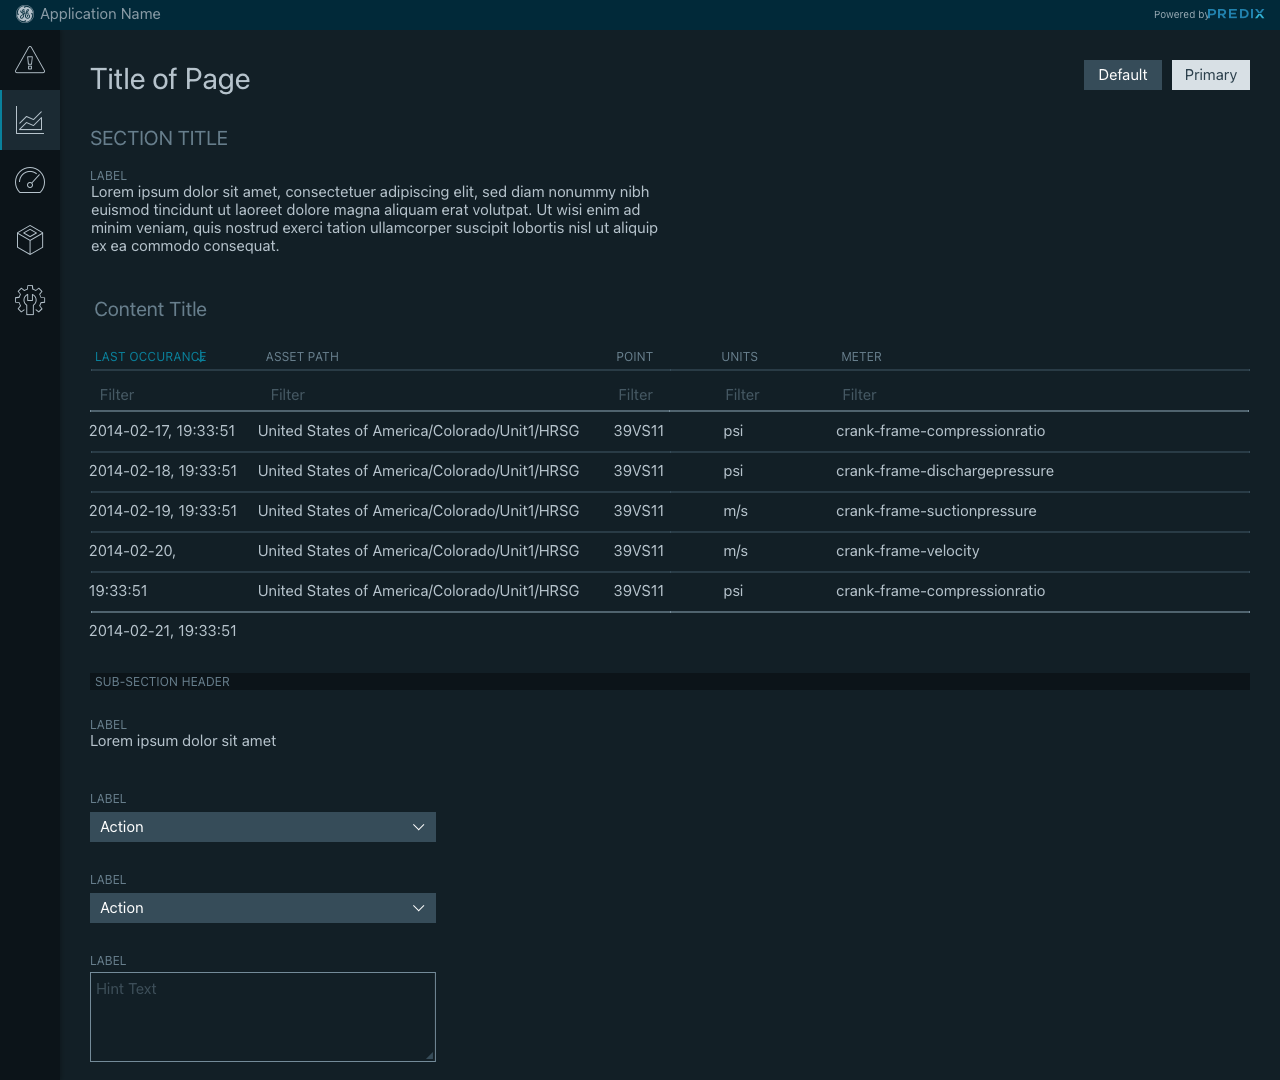Click the Meter column header
The height and width of the screenshot is (1080, 1280).
click(861, 357)
